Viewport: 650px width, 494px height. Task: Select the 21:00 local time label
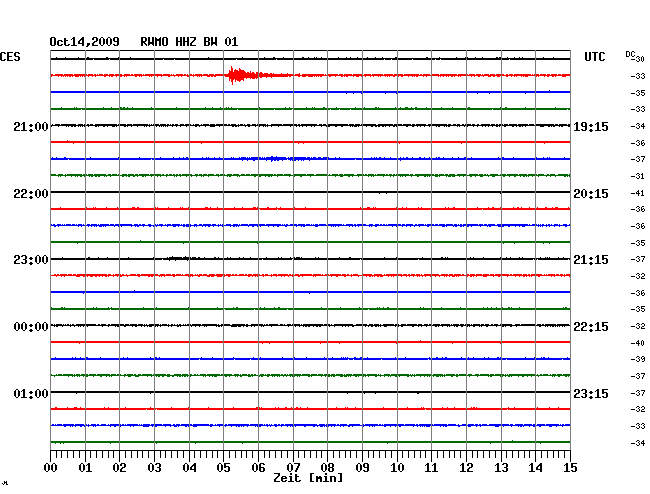coord(31,127)
